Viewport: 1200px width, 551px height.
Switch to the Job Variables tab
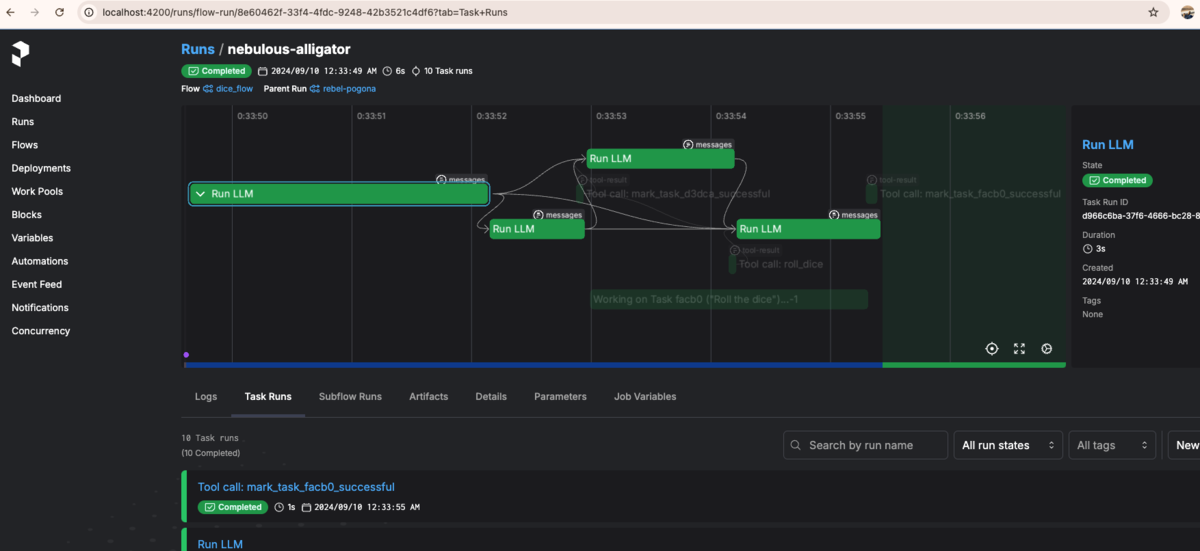(645, 397)
